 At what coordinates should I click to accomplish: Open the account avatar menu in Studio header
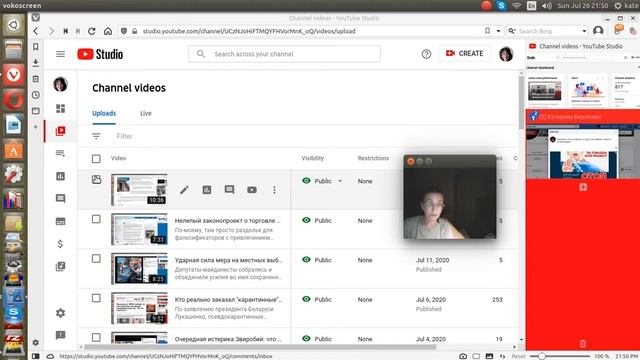tap(506, 54)
